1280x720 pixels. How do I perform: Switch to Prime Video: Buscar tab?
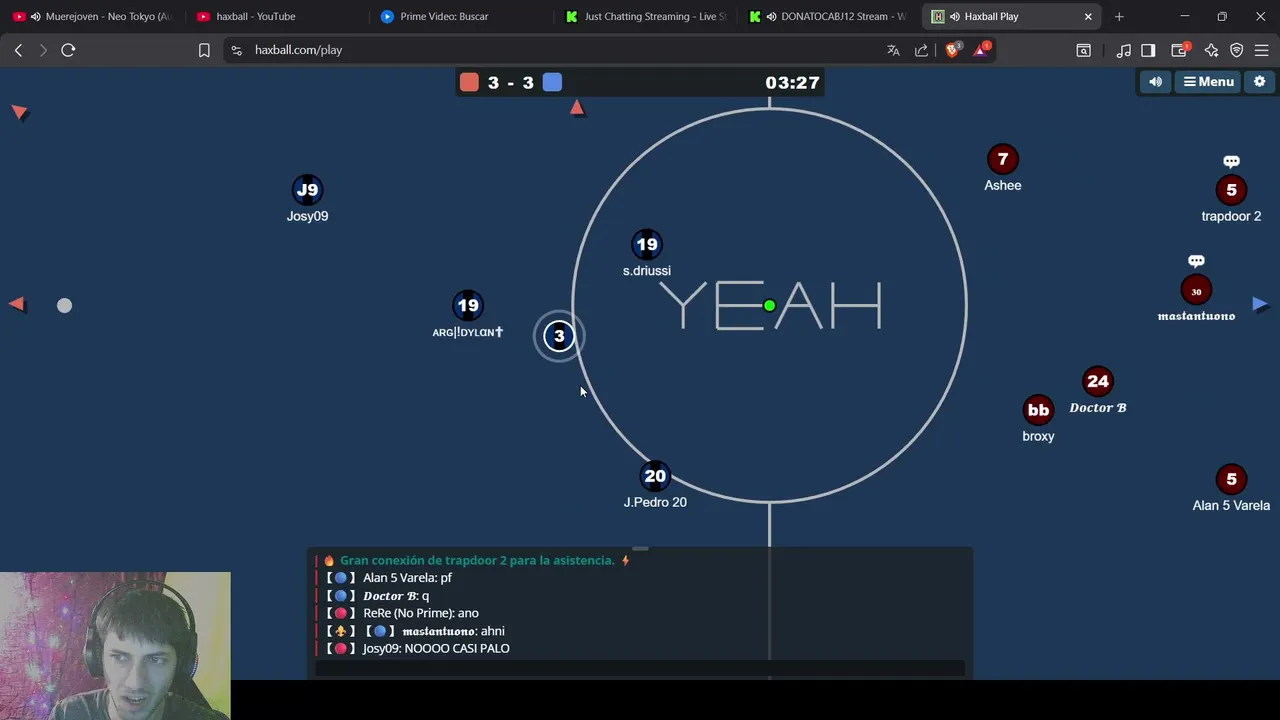444,17
